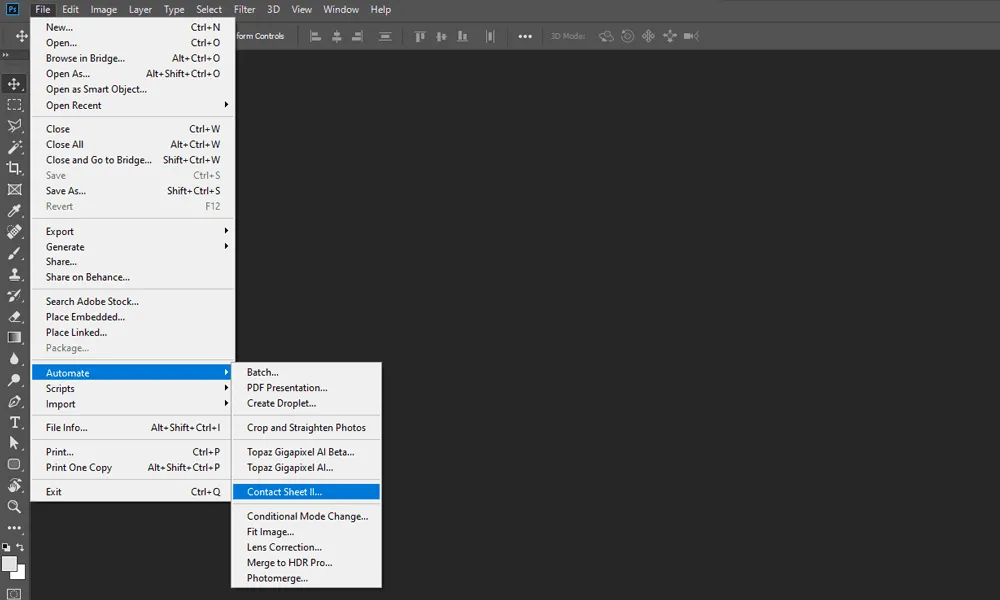Screen dimensions: 1000x600
Task: Open the Window menu
Action: [341, 10]
